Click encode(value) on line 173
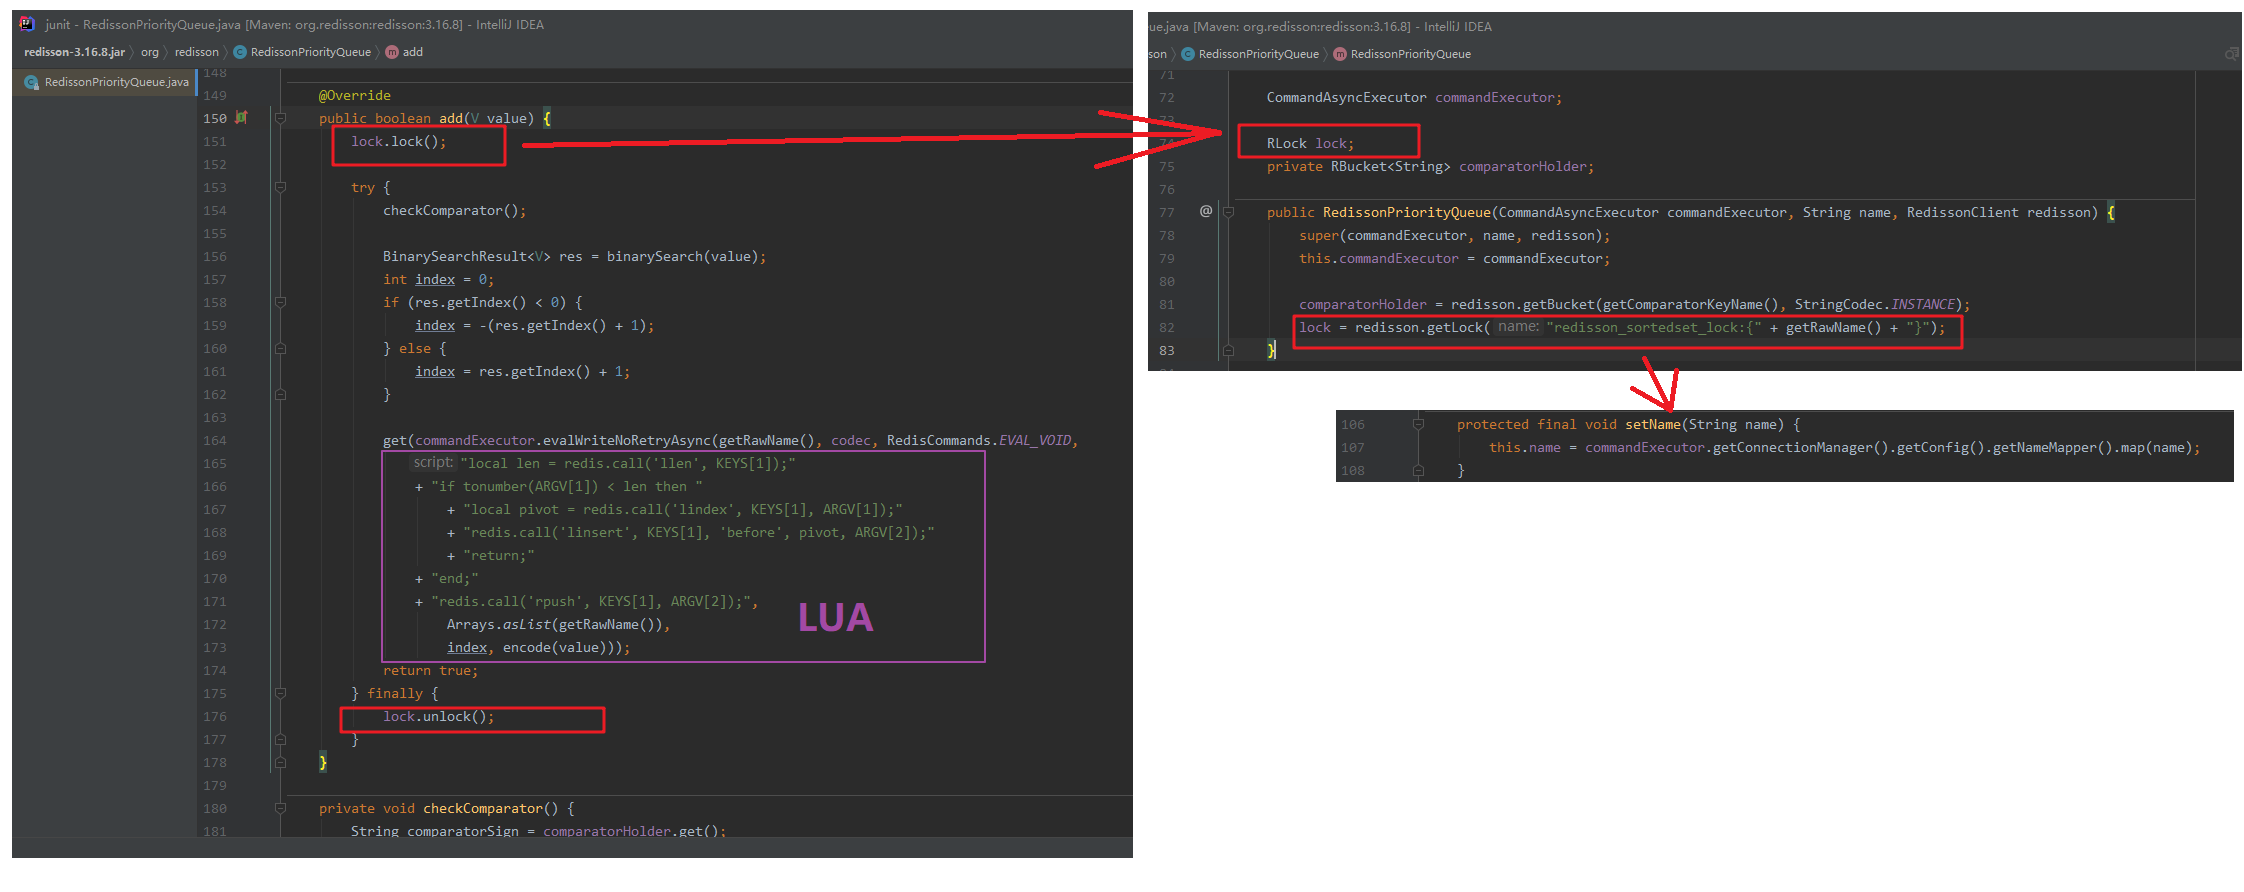 554,647
